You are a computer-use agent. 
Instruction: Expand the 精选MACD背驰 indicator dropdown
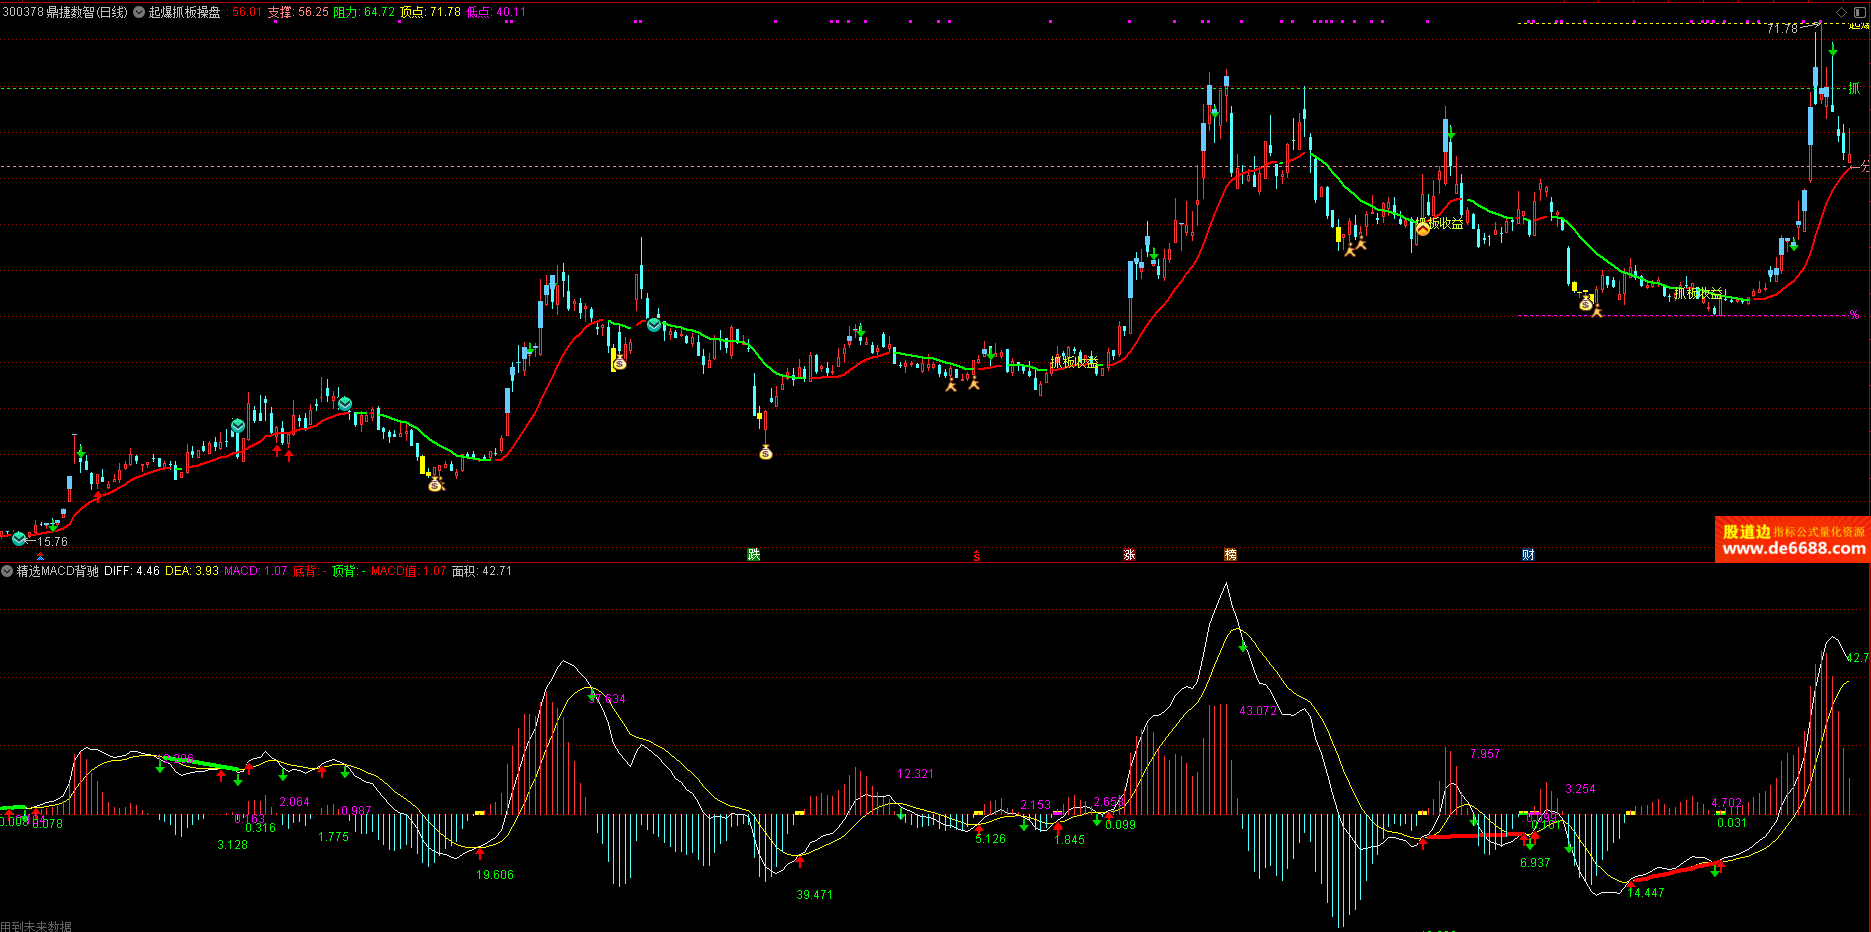(x=7, y=571)
